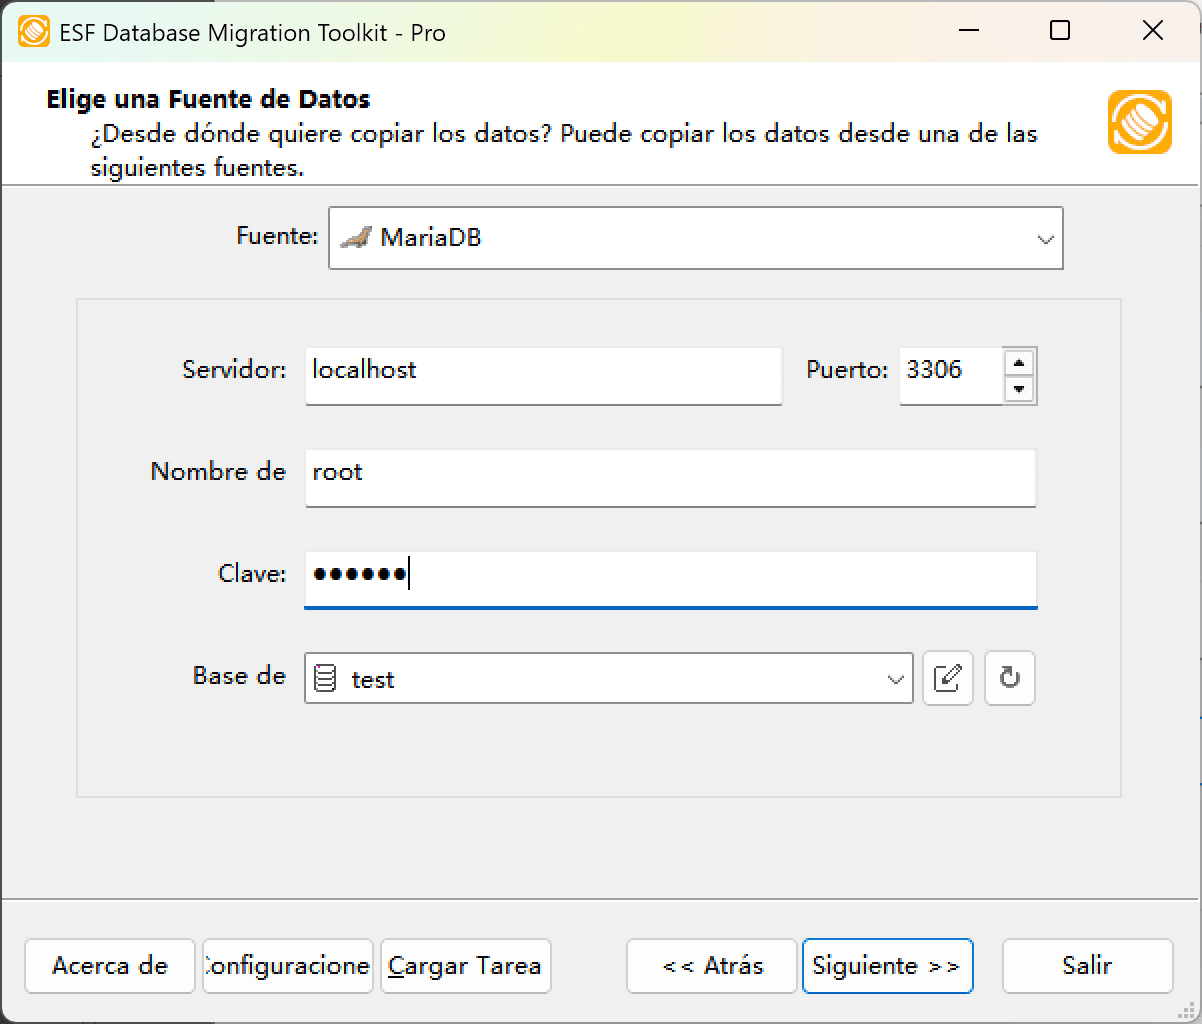Increment the Puerto value with up arrow

coord(1020,364)
